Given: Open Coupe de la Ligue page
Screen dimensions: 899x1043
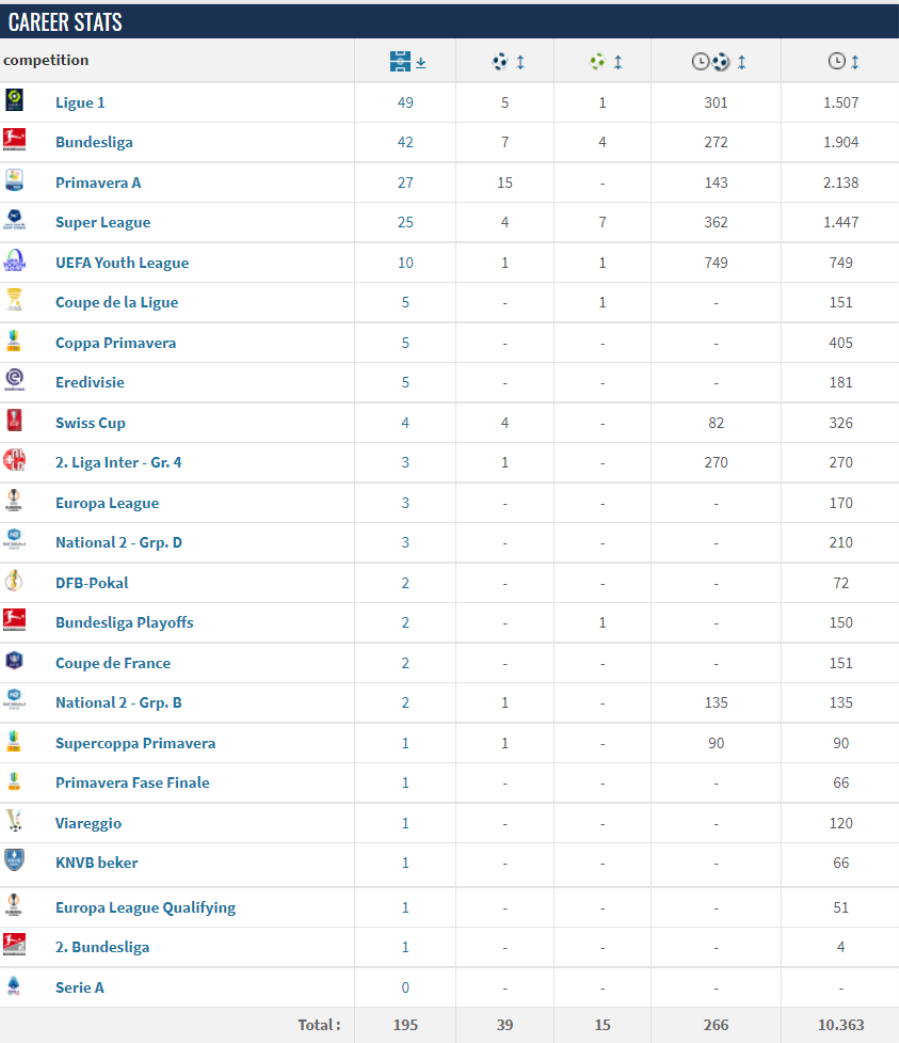Looking at the screenshot, I should click(x=117, y=303).
